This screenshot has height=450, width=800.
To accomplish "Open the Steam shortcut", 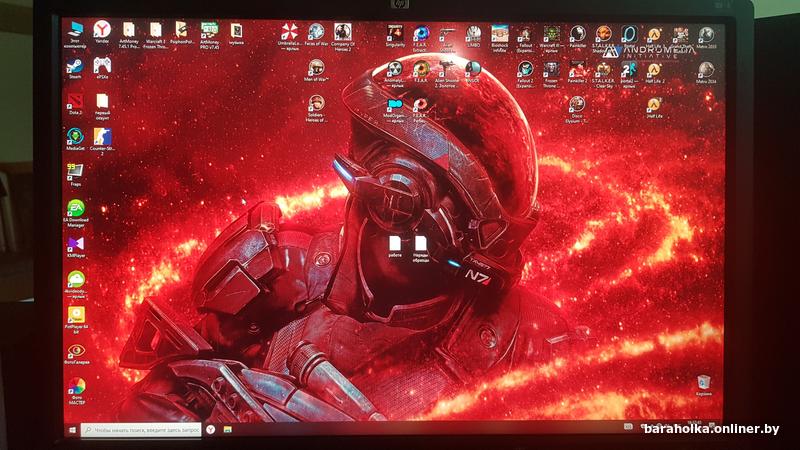I will (75, 66).
